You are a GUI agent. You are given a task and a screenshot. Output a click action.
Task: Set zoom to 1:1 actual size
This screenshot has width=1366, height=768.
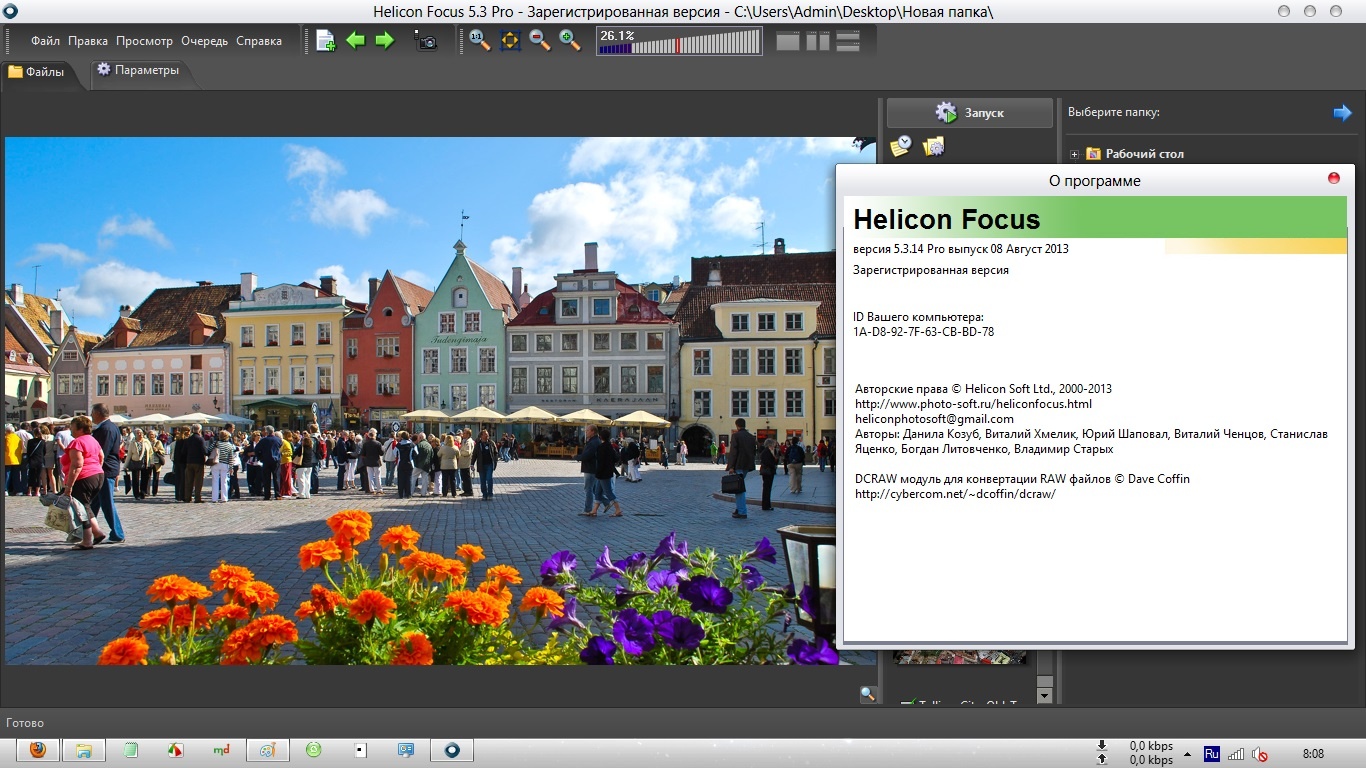[480, 41]
